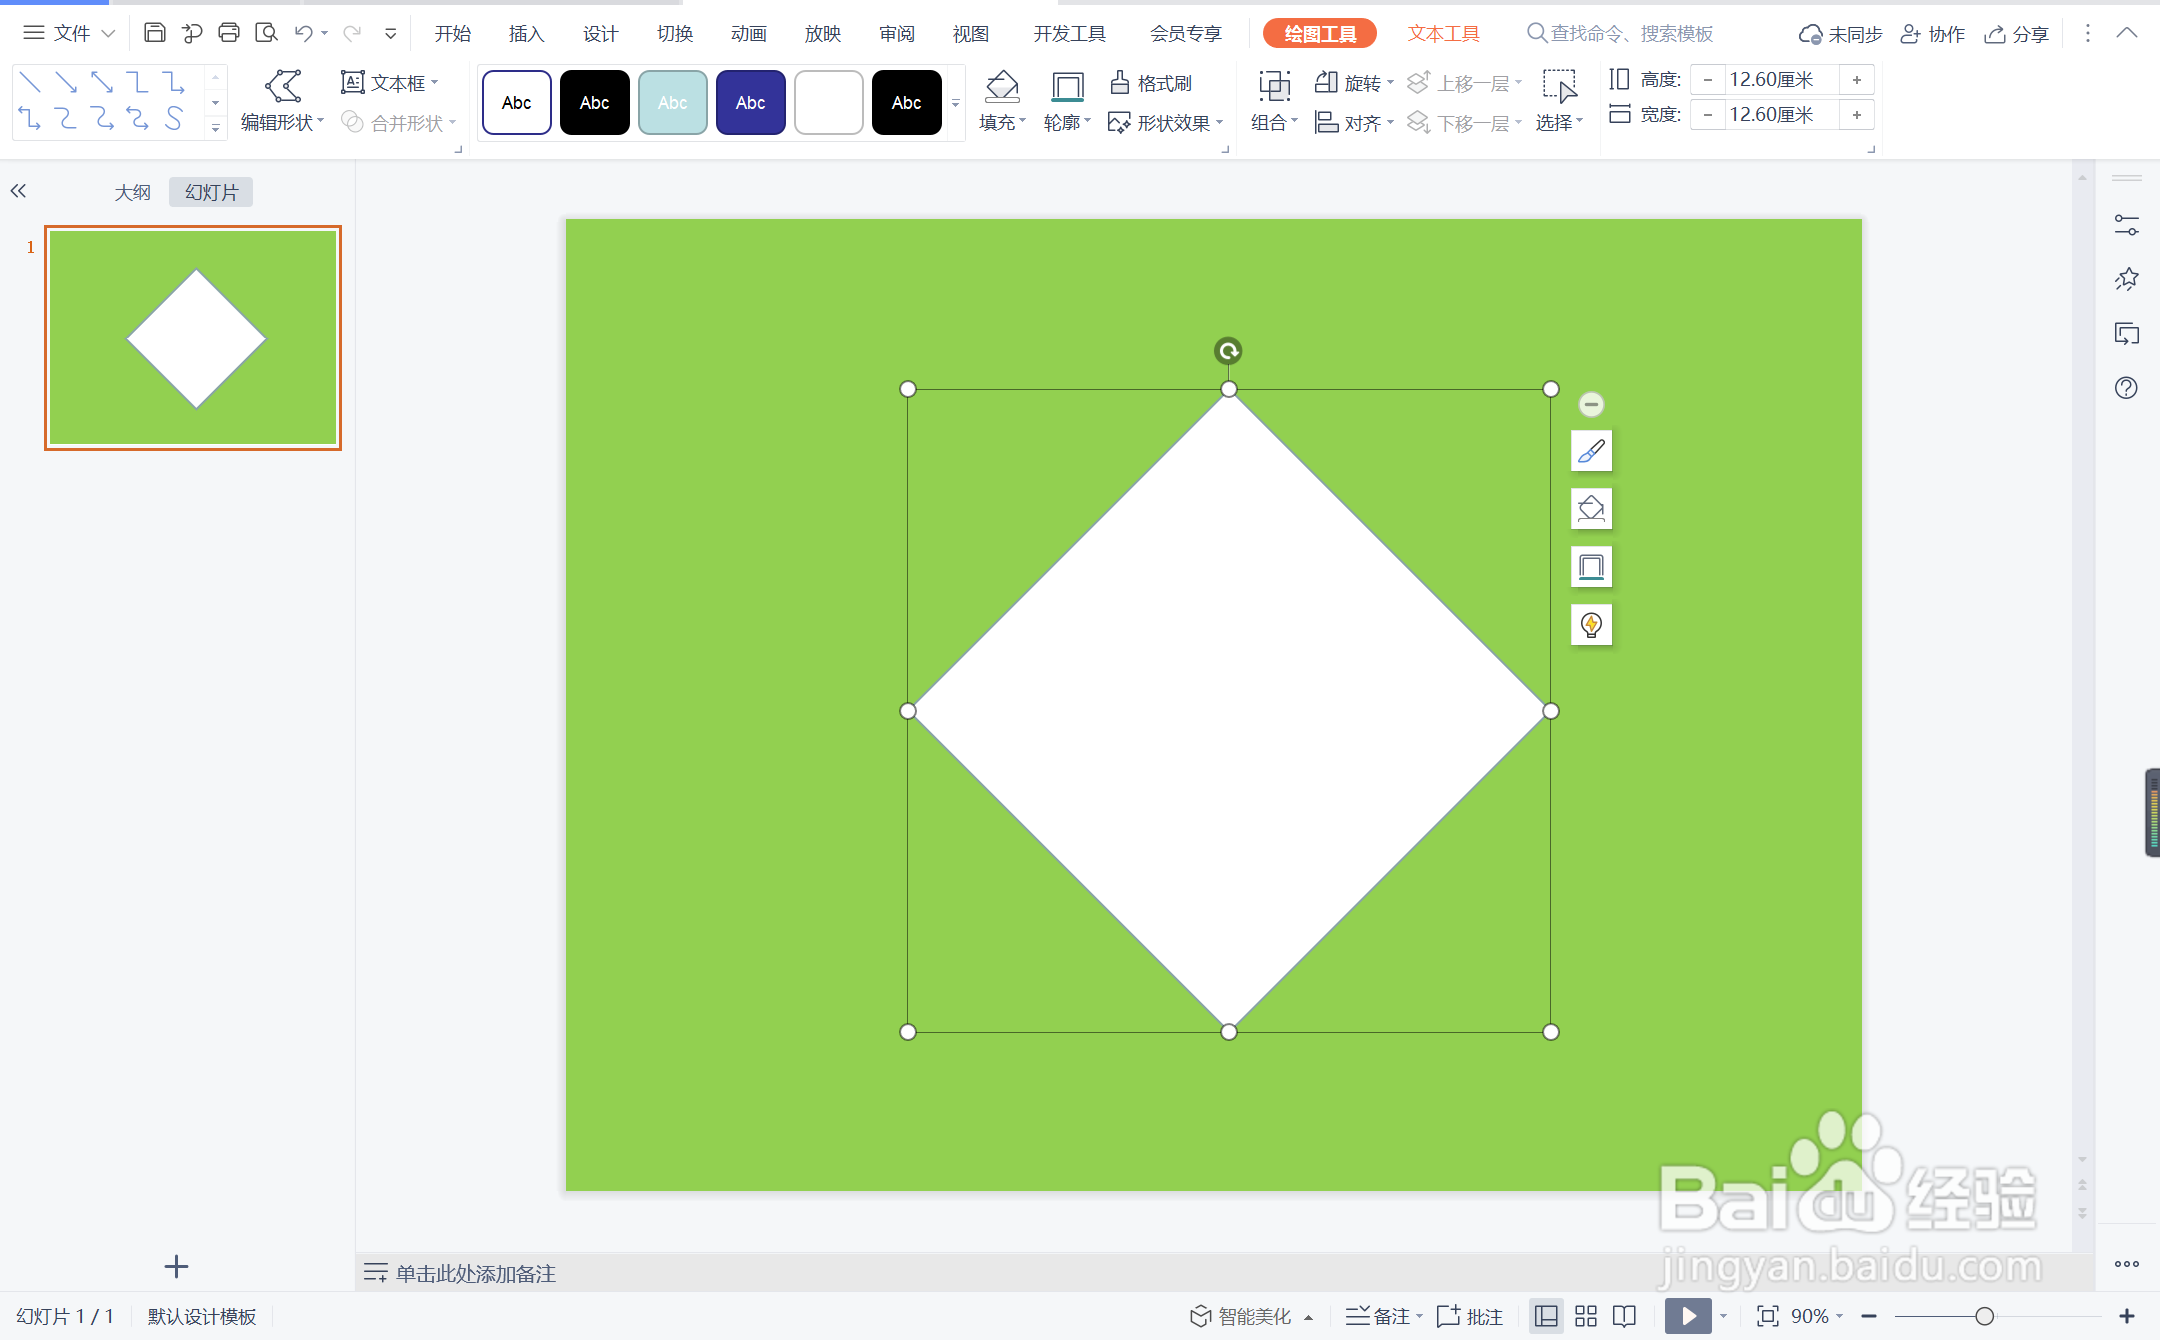
Task: Click the Fill (填充) bucket icon
Action: [1002, 86]
